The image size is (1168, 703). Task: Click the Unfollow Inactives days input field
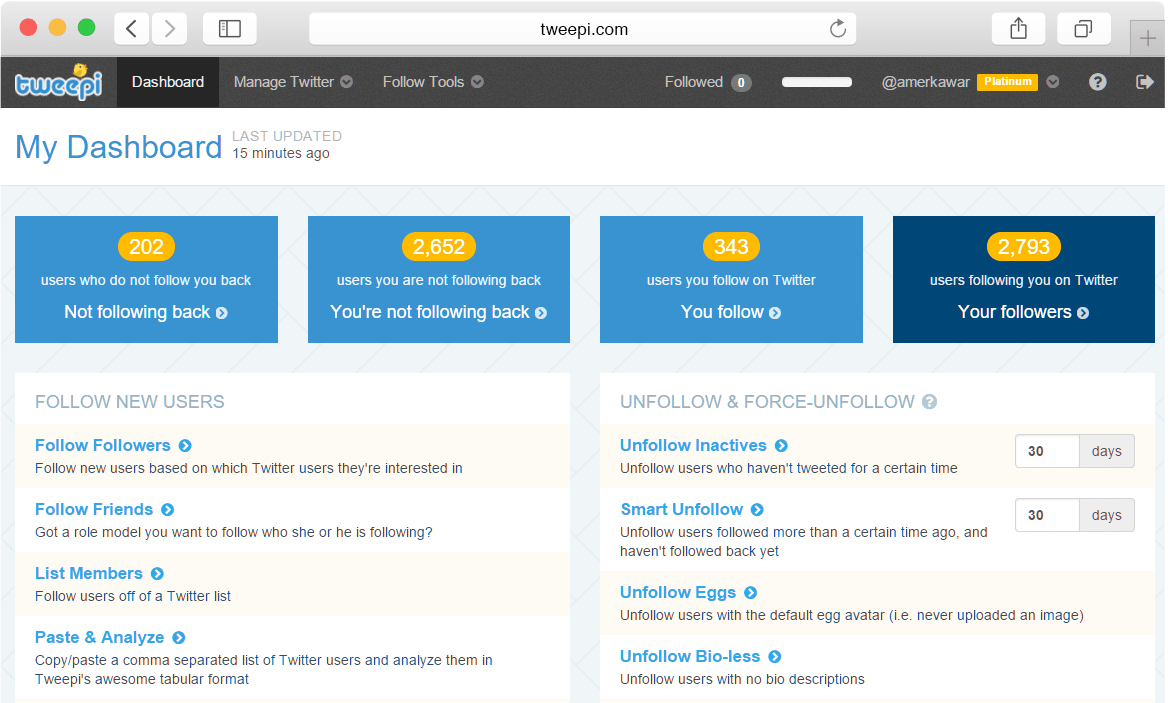pyautogui.click(x=1046, y=451)
